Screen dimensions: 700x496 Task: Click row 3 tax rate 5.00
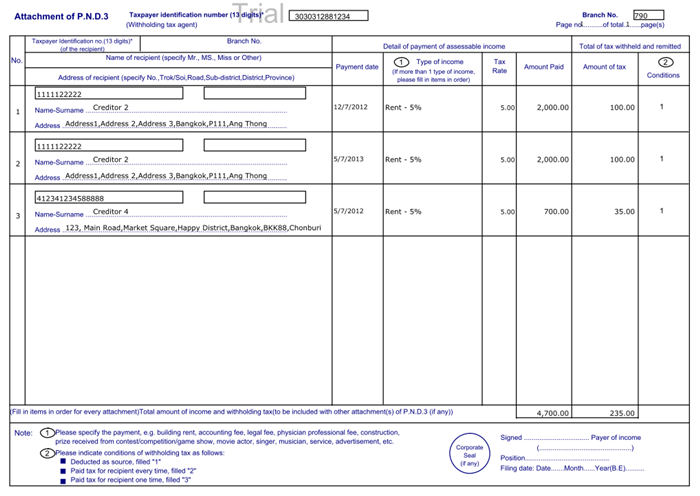click(508, 212)
